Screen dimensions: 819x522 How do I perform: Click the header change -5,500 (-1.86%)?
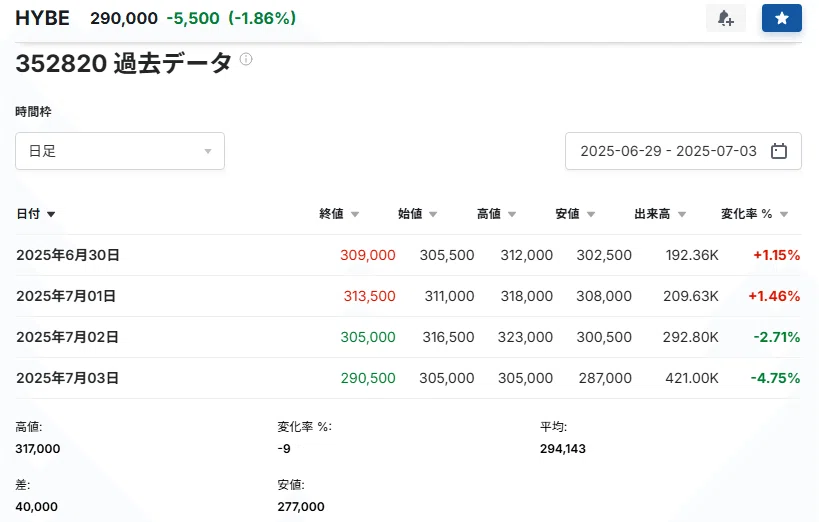(x=231, y=18)
